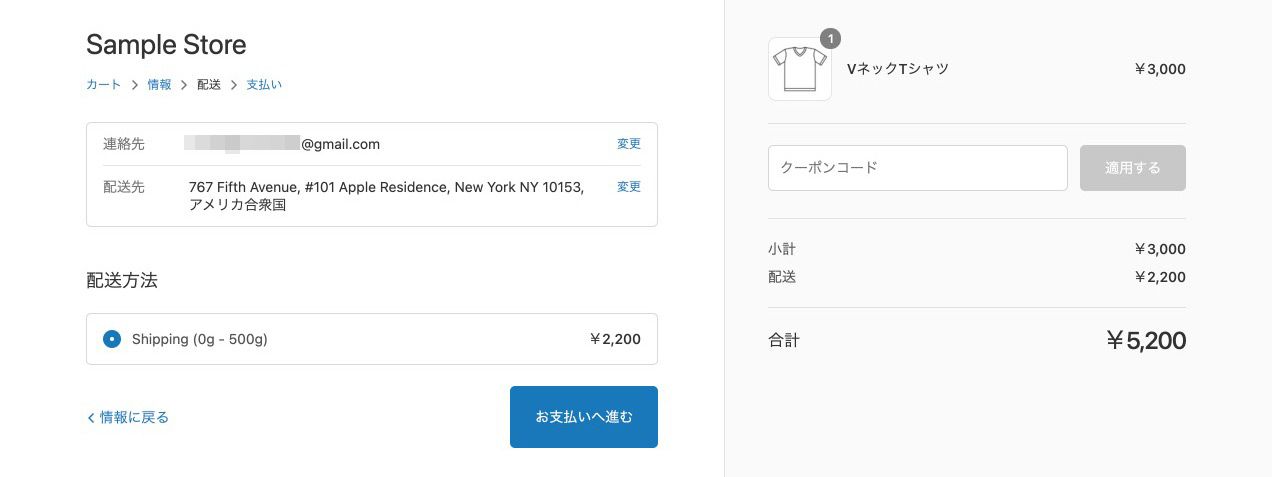Click 変更 next to the shipping address
The width and height of the screenshot is (1272, 477).
[x=629, y=187]
